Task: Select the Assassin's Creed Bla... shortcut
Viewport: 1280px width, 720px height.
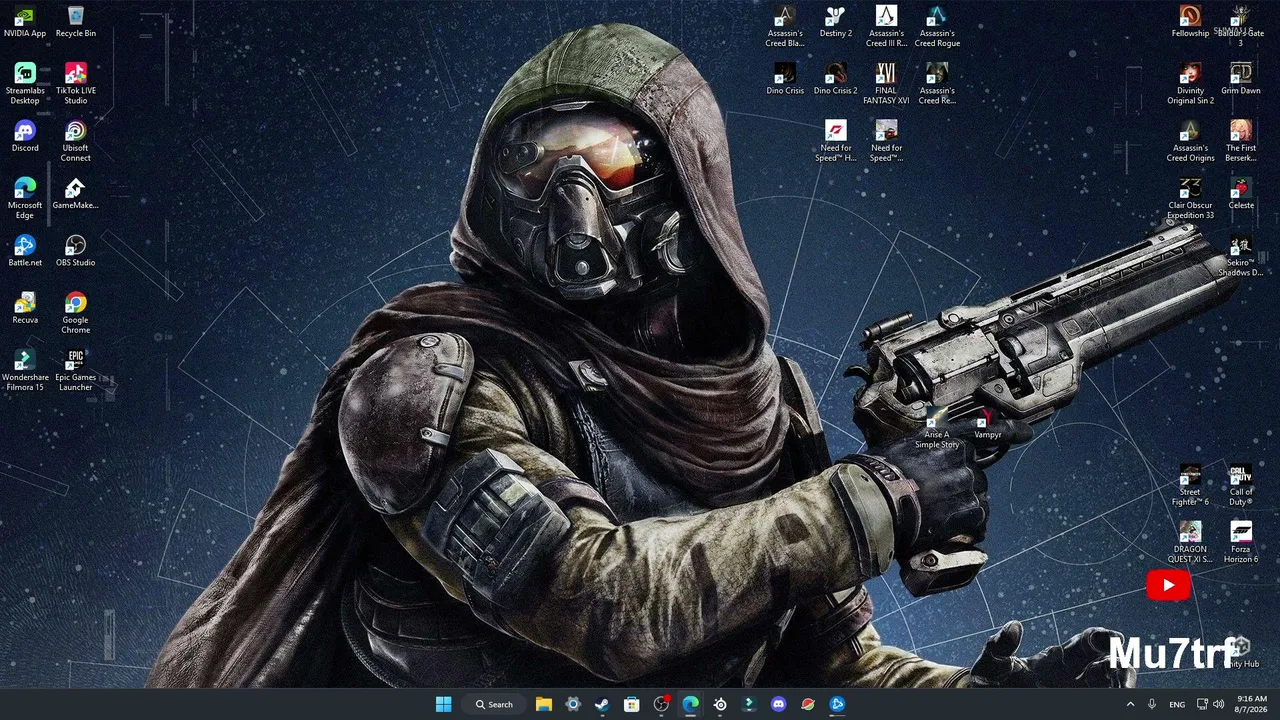Action: click(x=785, y=27)
